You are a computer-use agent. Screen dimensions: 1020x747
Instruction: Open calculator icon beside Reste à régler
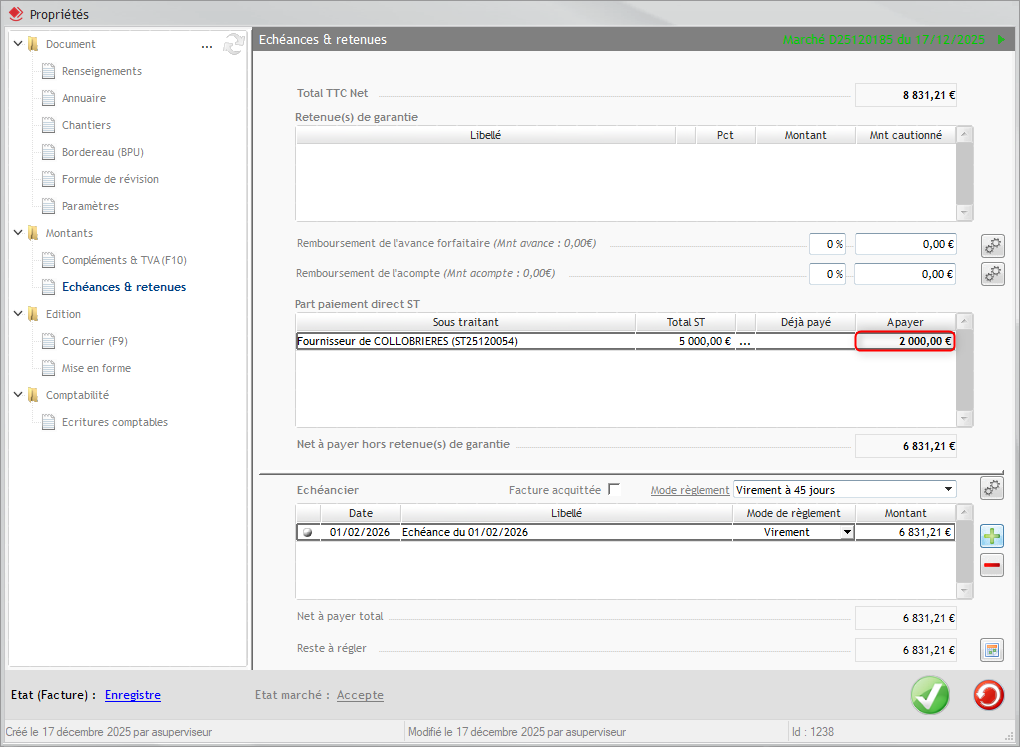(992, 650)
